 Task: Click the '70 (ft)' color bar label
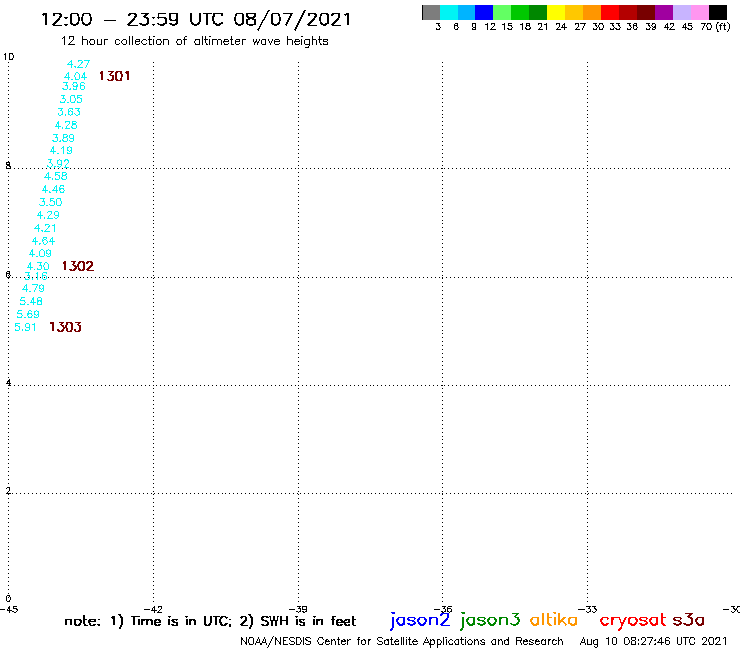[x=715, y=27]
